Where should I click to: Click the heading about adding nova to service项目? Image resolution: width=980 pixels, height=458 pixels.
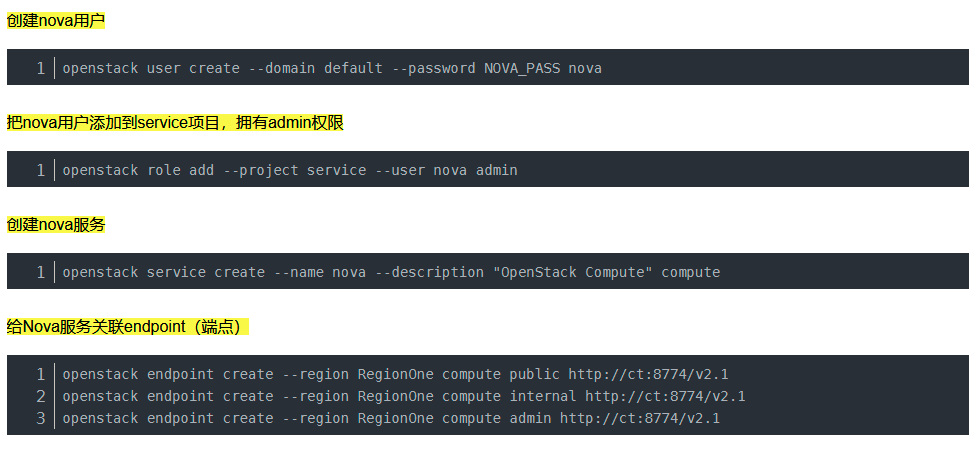[175, 122]
